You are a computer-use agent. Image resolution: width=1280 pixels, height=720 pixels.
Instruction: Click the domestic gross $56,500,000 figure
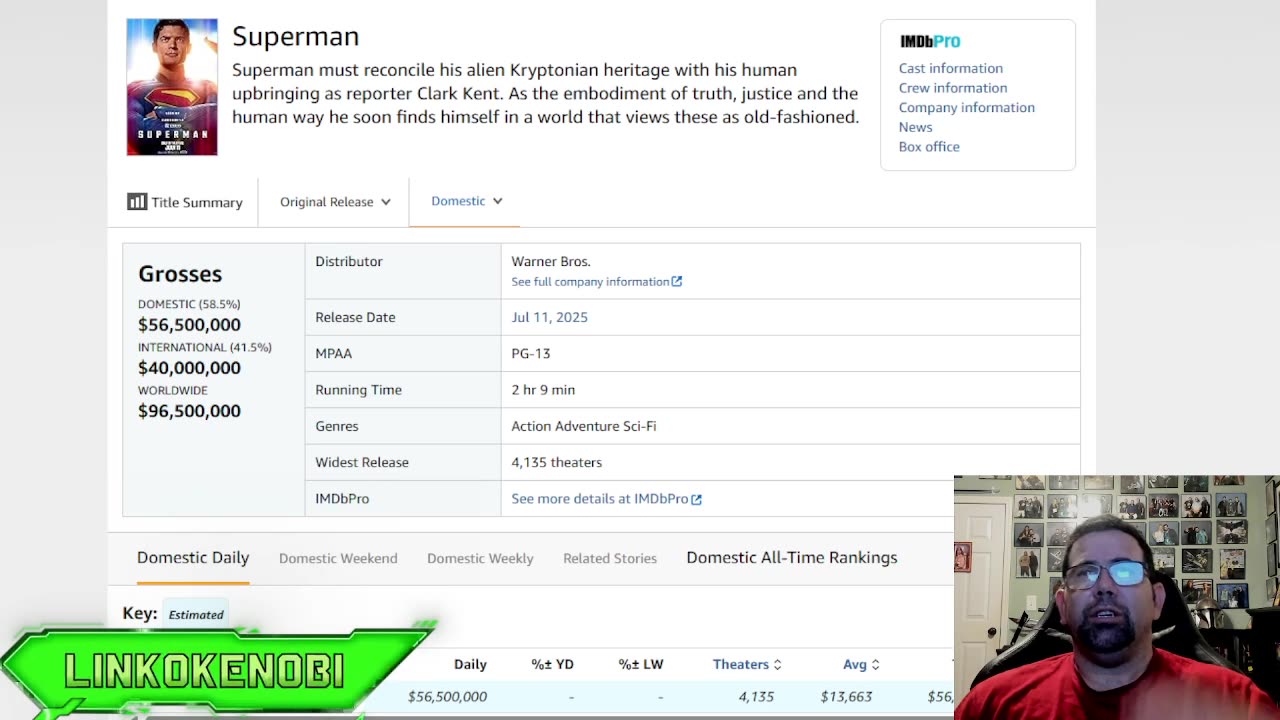pyautogui.click(x=189, y=324)
